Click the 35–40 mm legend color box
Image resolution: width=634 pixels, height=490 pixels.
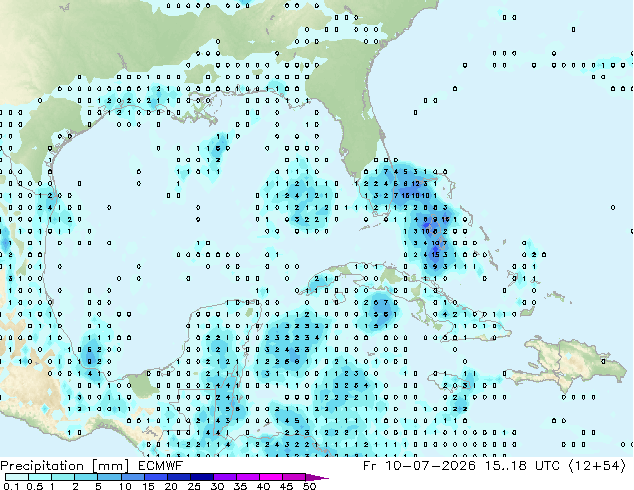[x=247, y=477]
